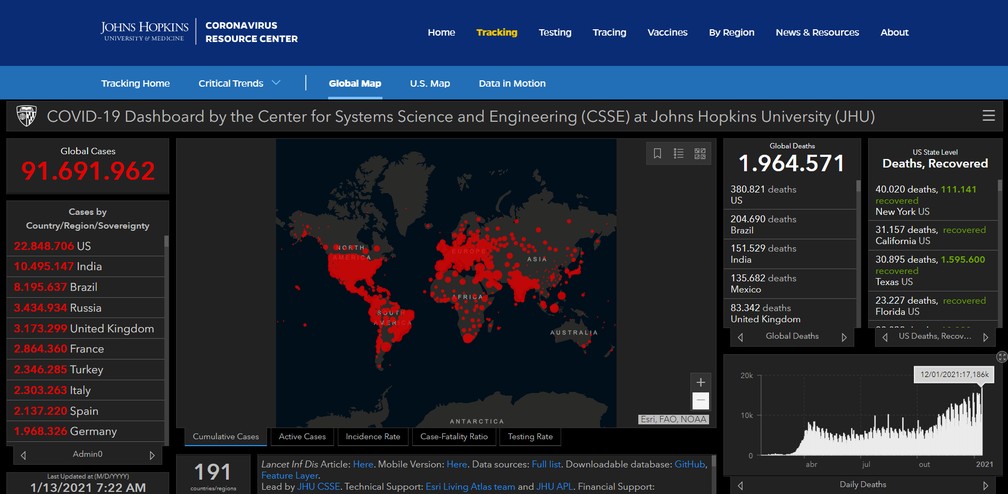
Task: Advance US Deaths, Recovered panel right arrow
Action: coord(985,336)
